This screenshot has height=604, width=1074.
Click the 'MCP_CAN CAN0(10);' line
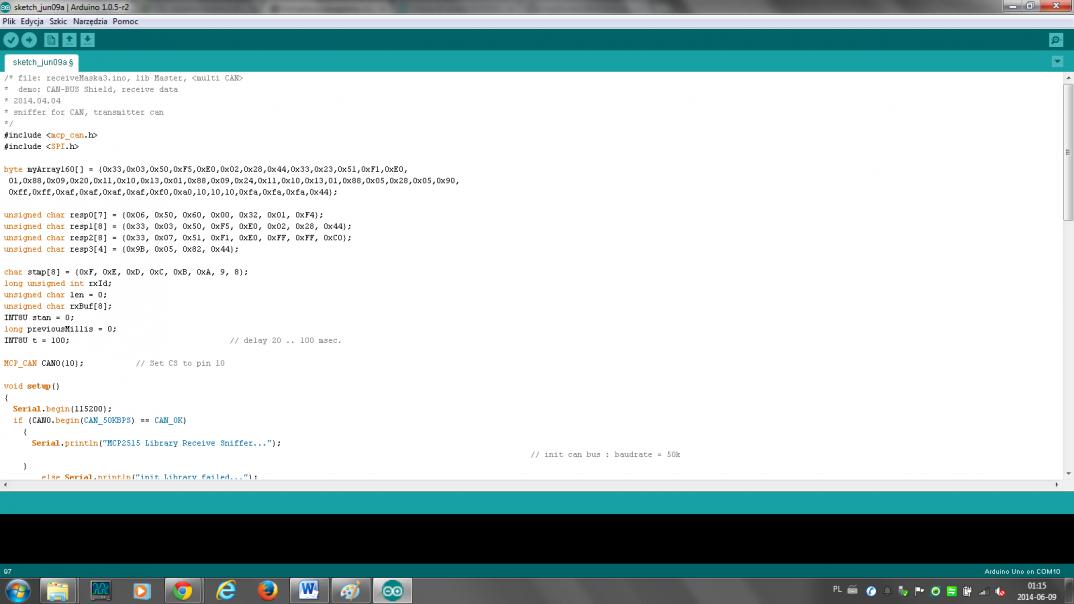44,363
